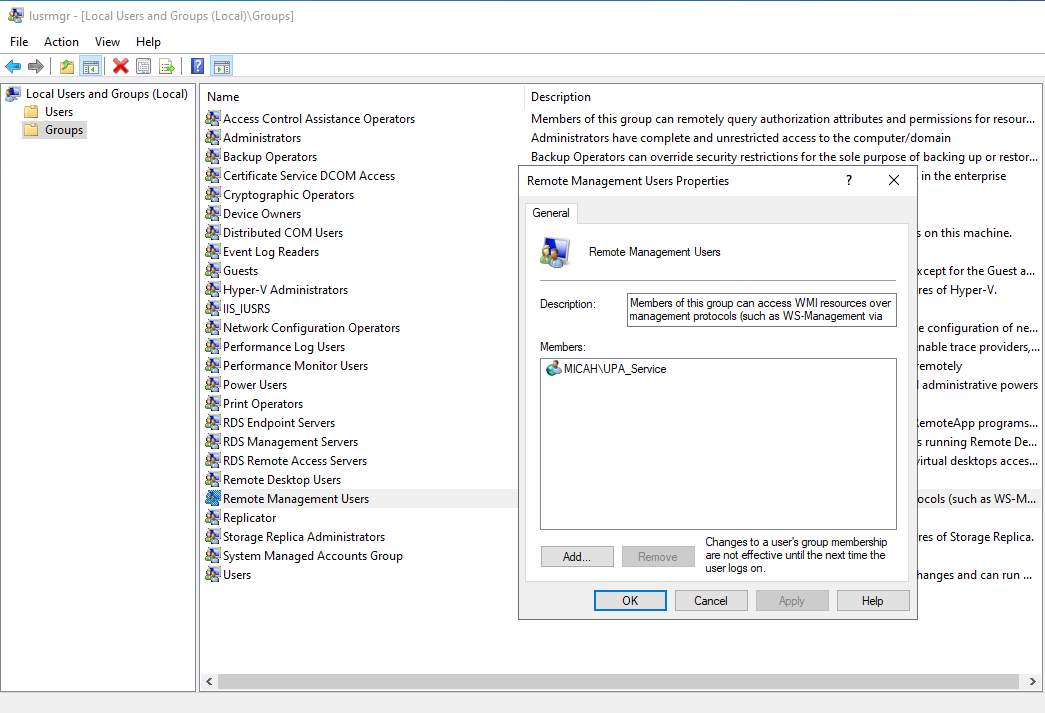Click the Add... button
1045x713 pixels.
coord(577,557)
